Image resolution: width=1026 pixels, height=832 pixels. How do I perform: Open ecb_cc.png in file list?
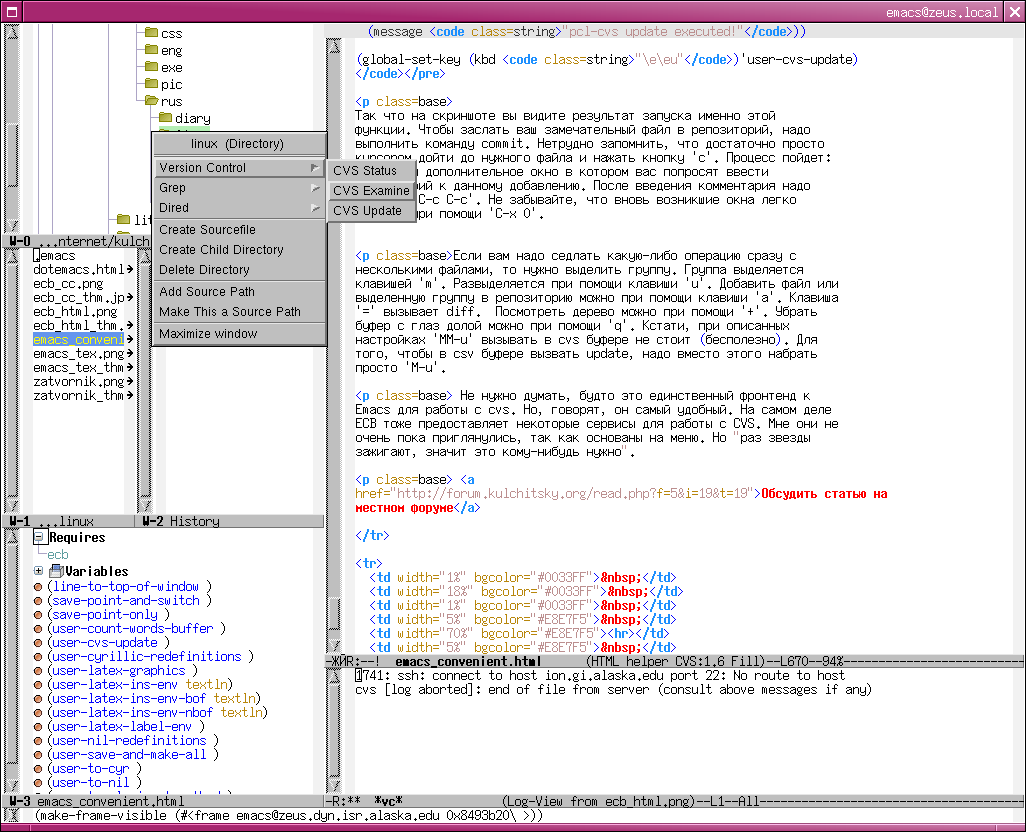click(x=65, y=284)
